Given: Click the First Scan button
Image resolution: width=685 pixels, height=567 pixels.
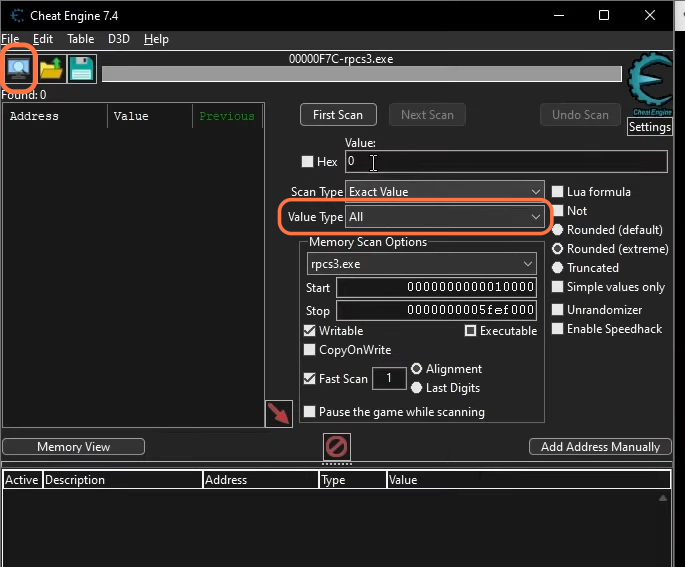Looking at the screenshot, I should pos(338,114).
